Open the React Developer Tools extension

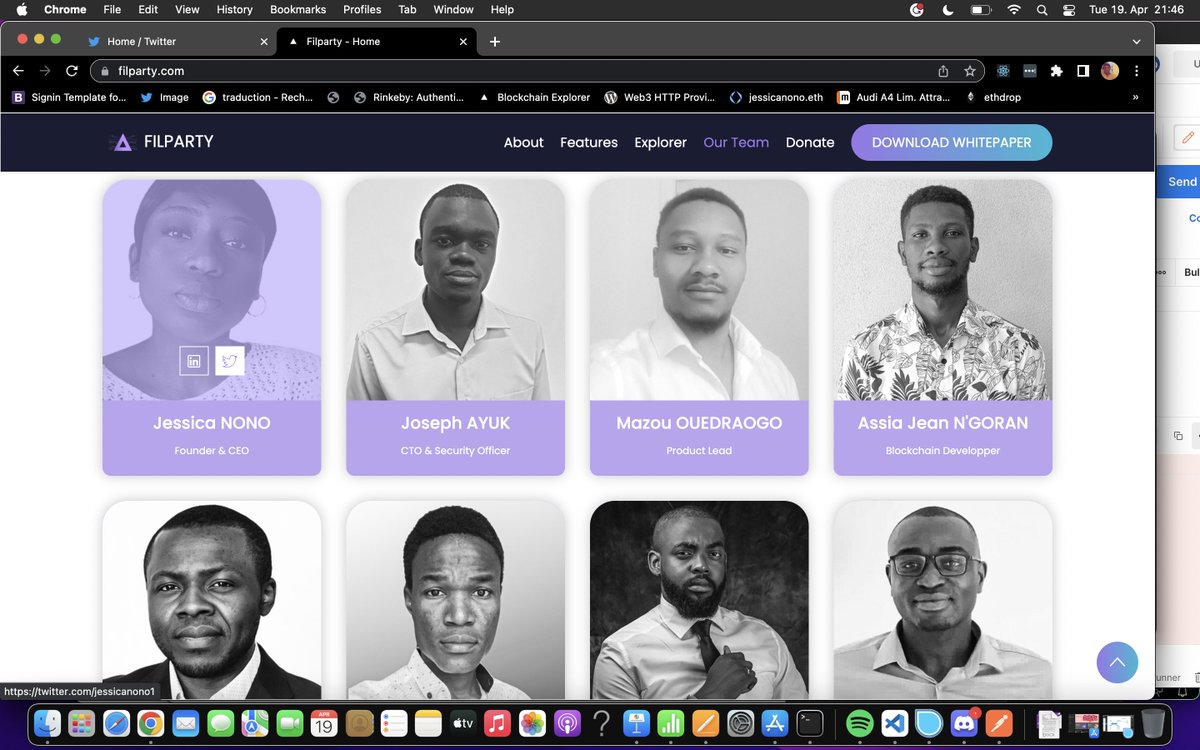click(x=1003, y=71)
